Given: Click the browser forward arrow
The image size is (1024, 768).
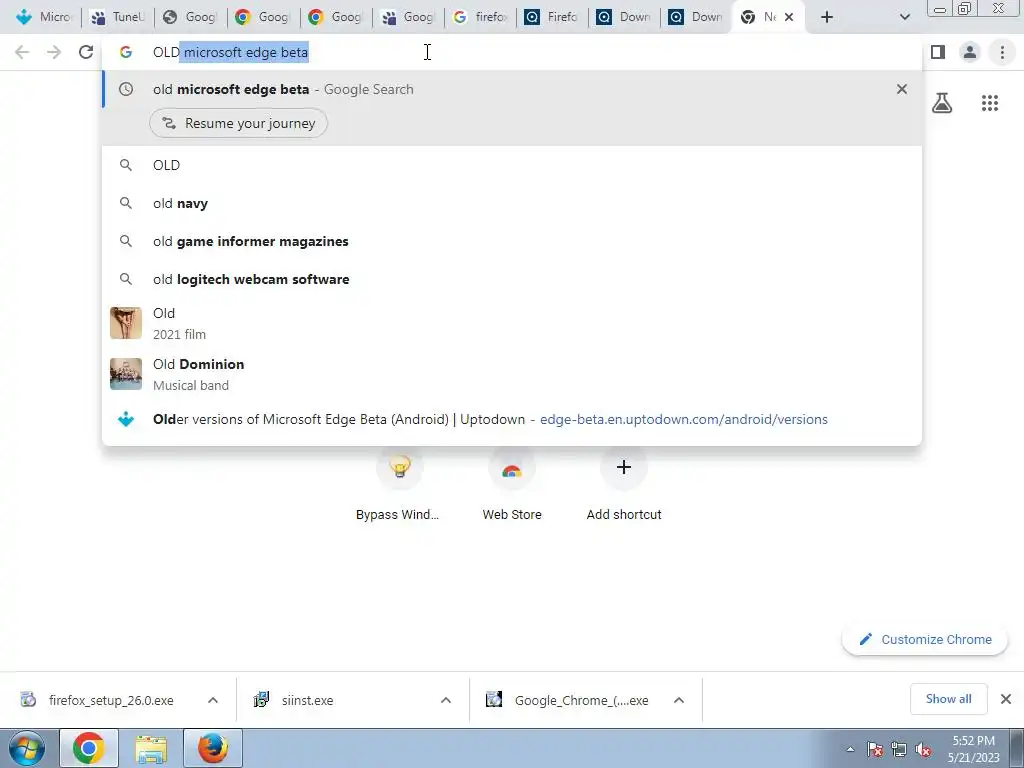Looking at the screenshot, I should [x=54, y=52].
